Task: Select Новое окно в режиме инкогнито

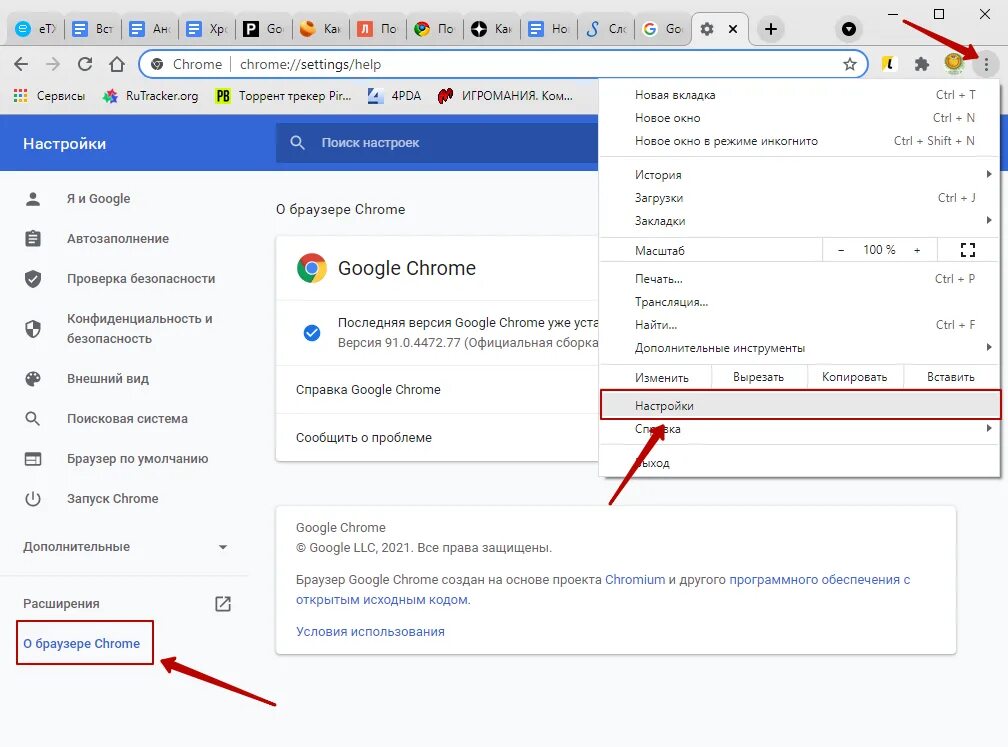Action: (799, 141)
